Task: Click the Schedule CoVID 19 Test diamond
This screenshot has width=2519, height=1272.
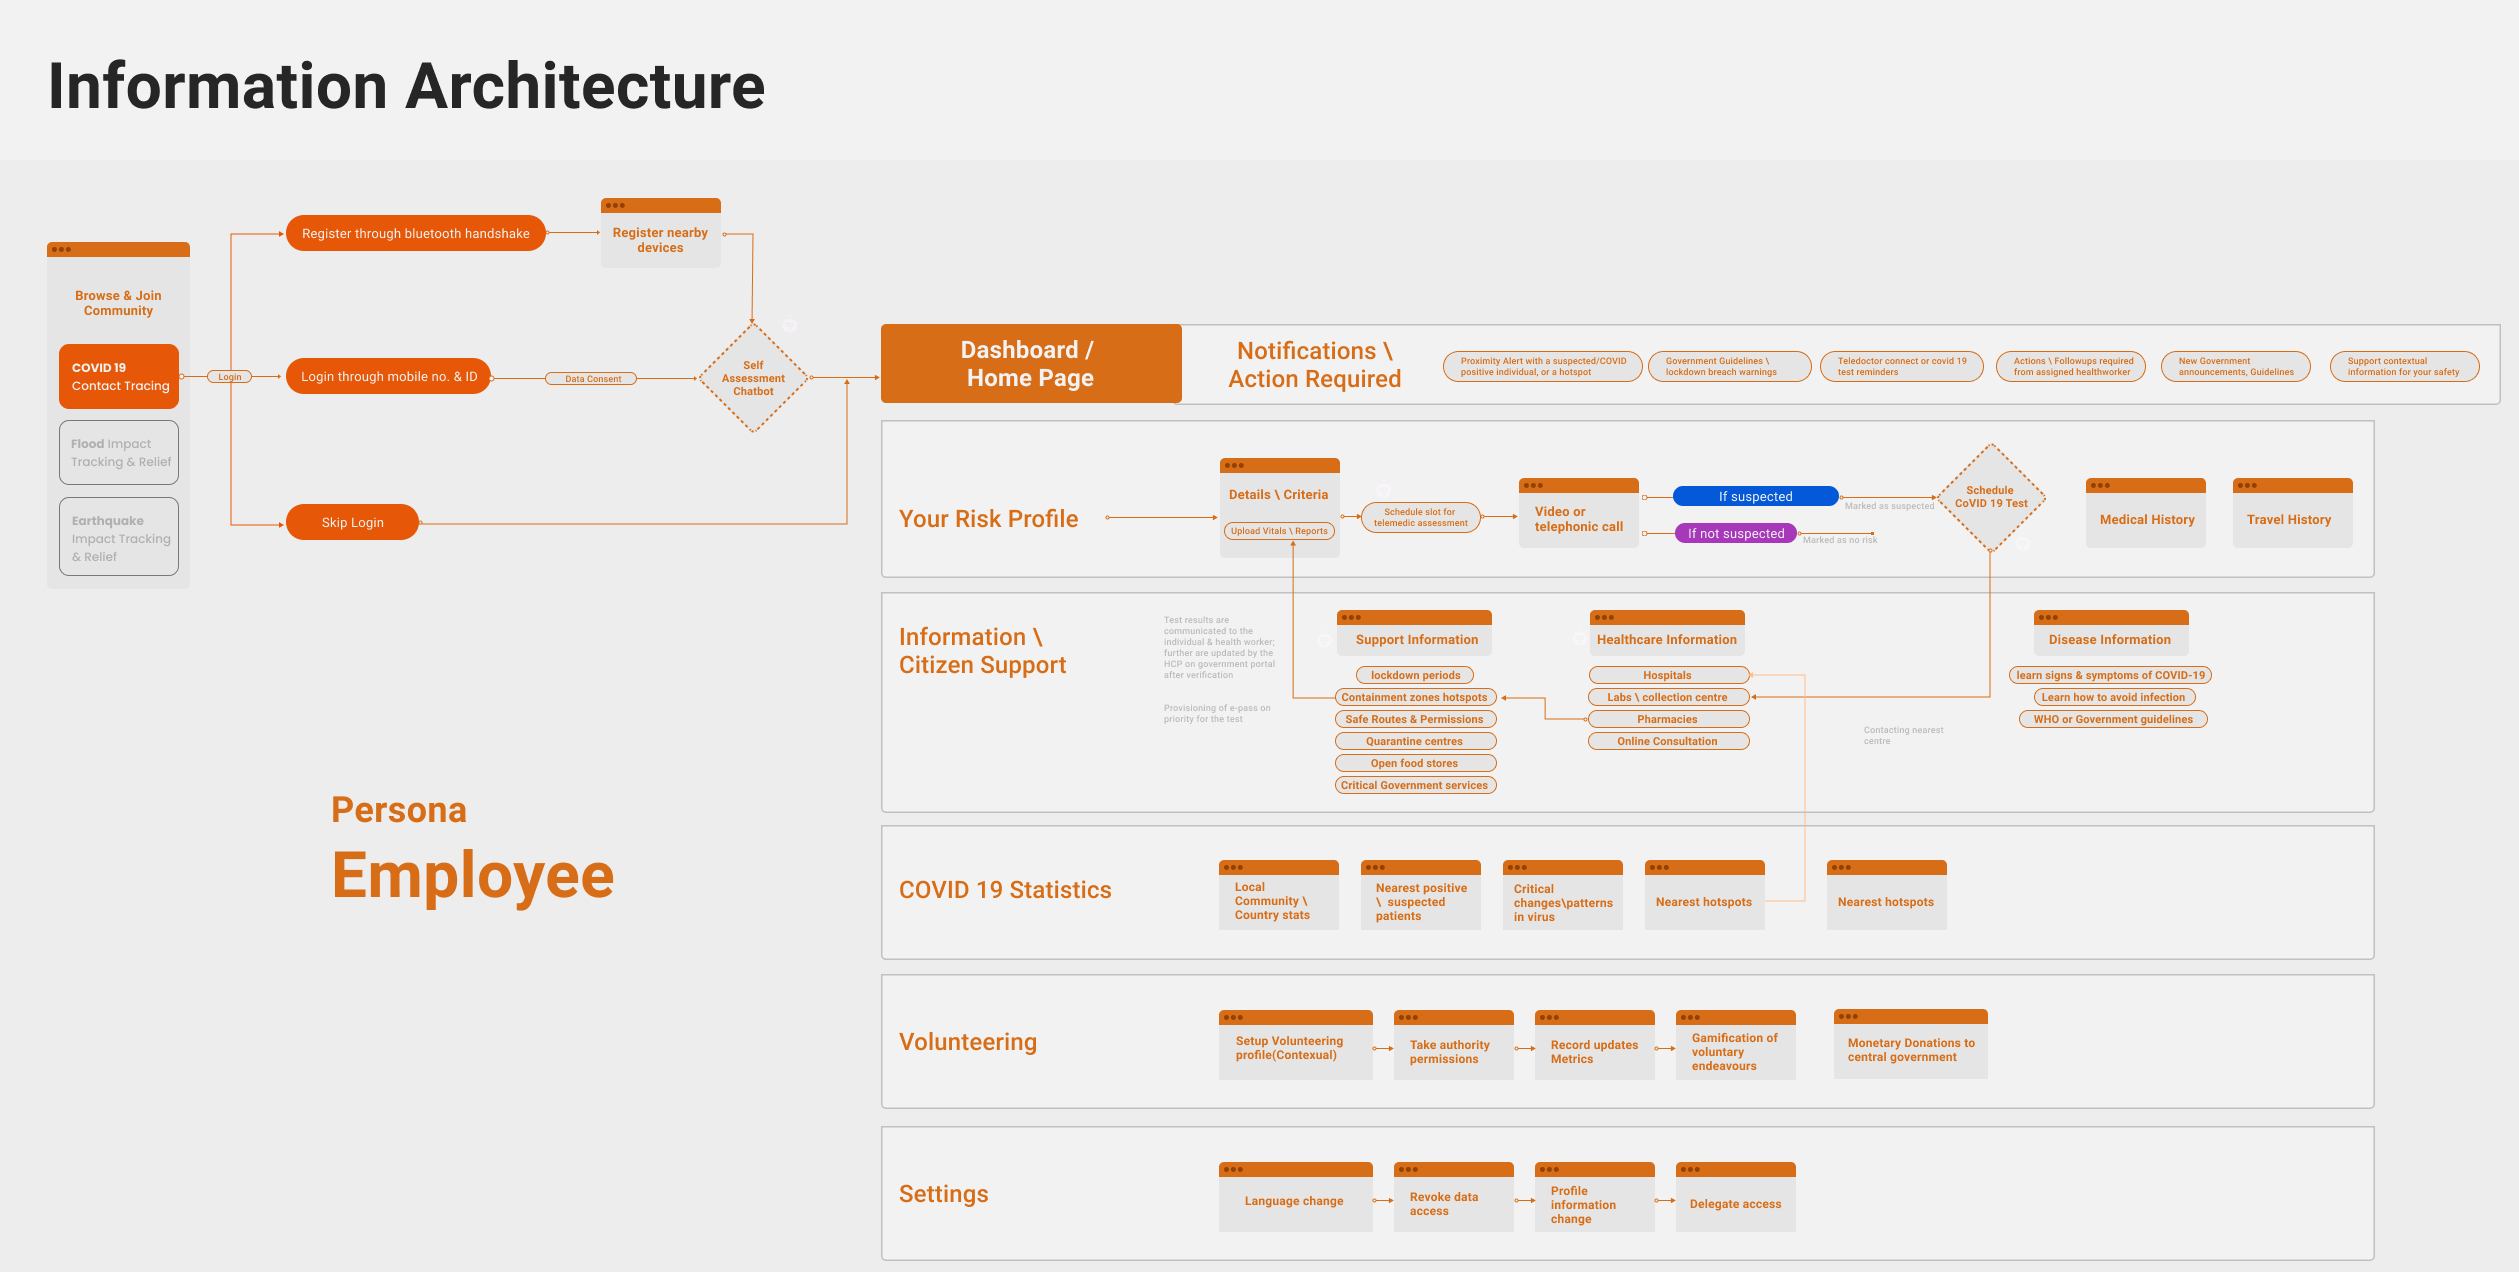Action: (1990, 497)
